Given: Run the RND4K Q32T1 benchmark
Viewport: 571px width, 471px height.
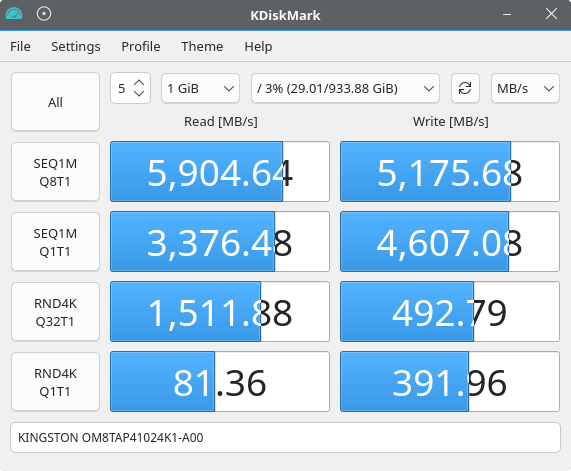Looking at the screenshot, I should (x=55, y=311).
